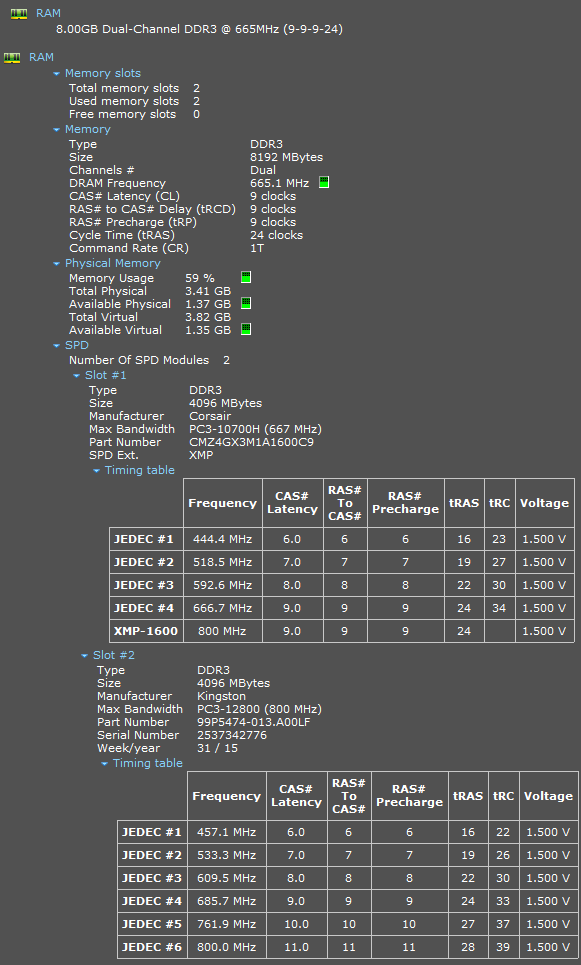
Task: Click the RAM section heading above Memory slots
Action: pos(41,57)
